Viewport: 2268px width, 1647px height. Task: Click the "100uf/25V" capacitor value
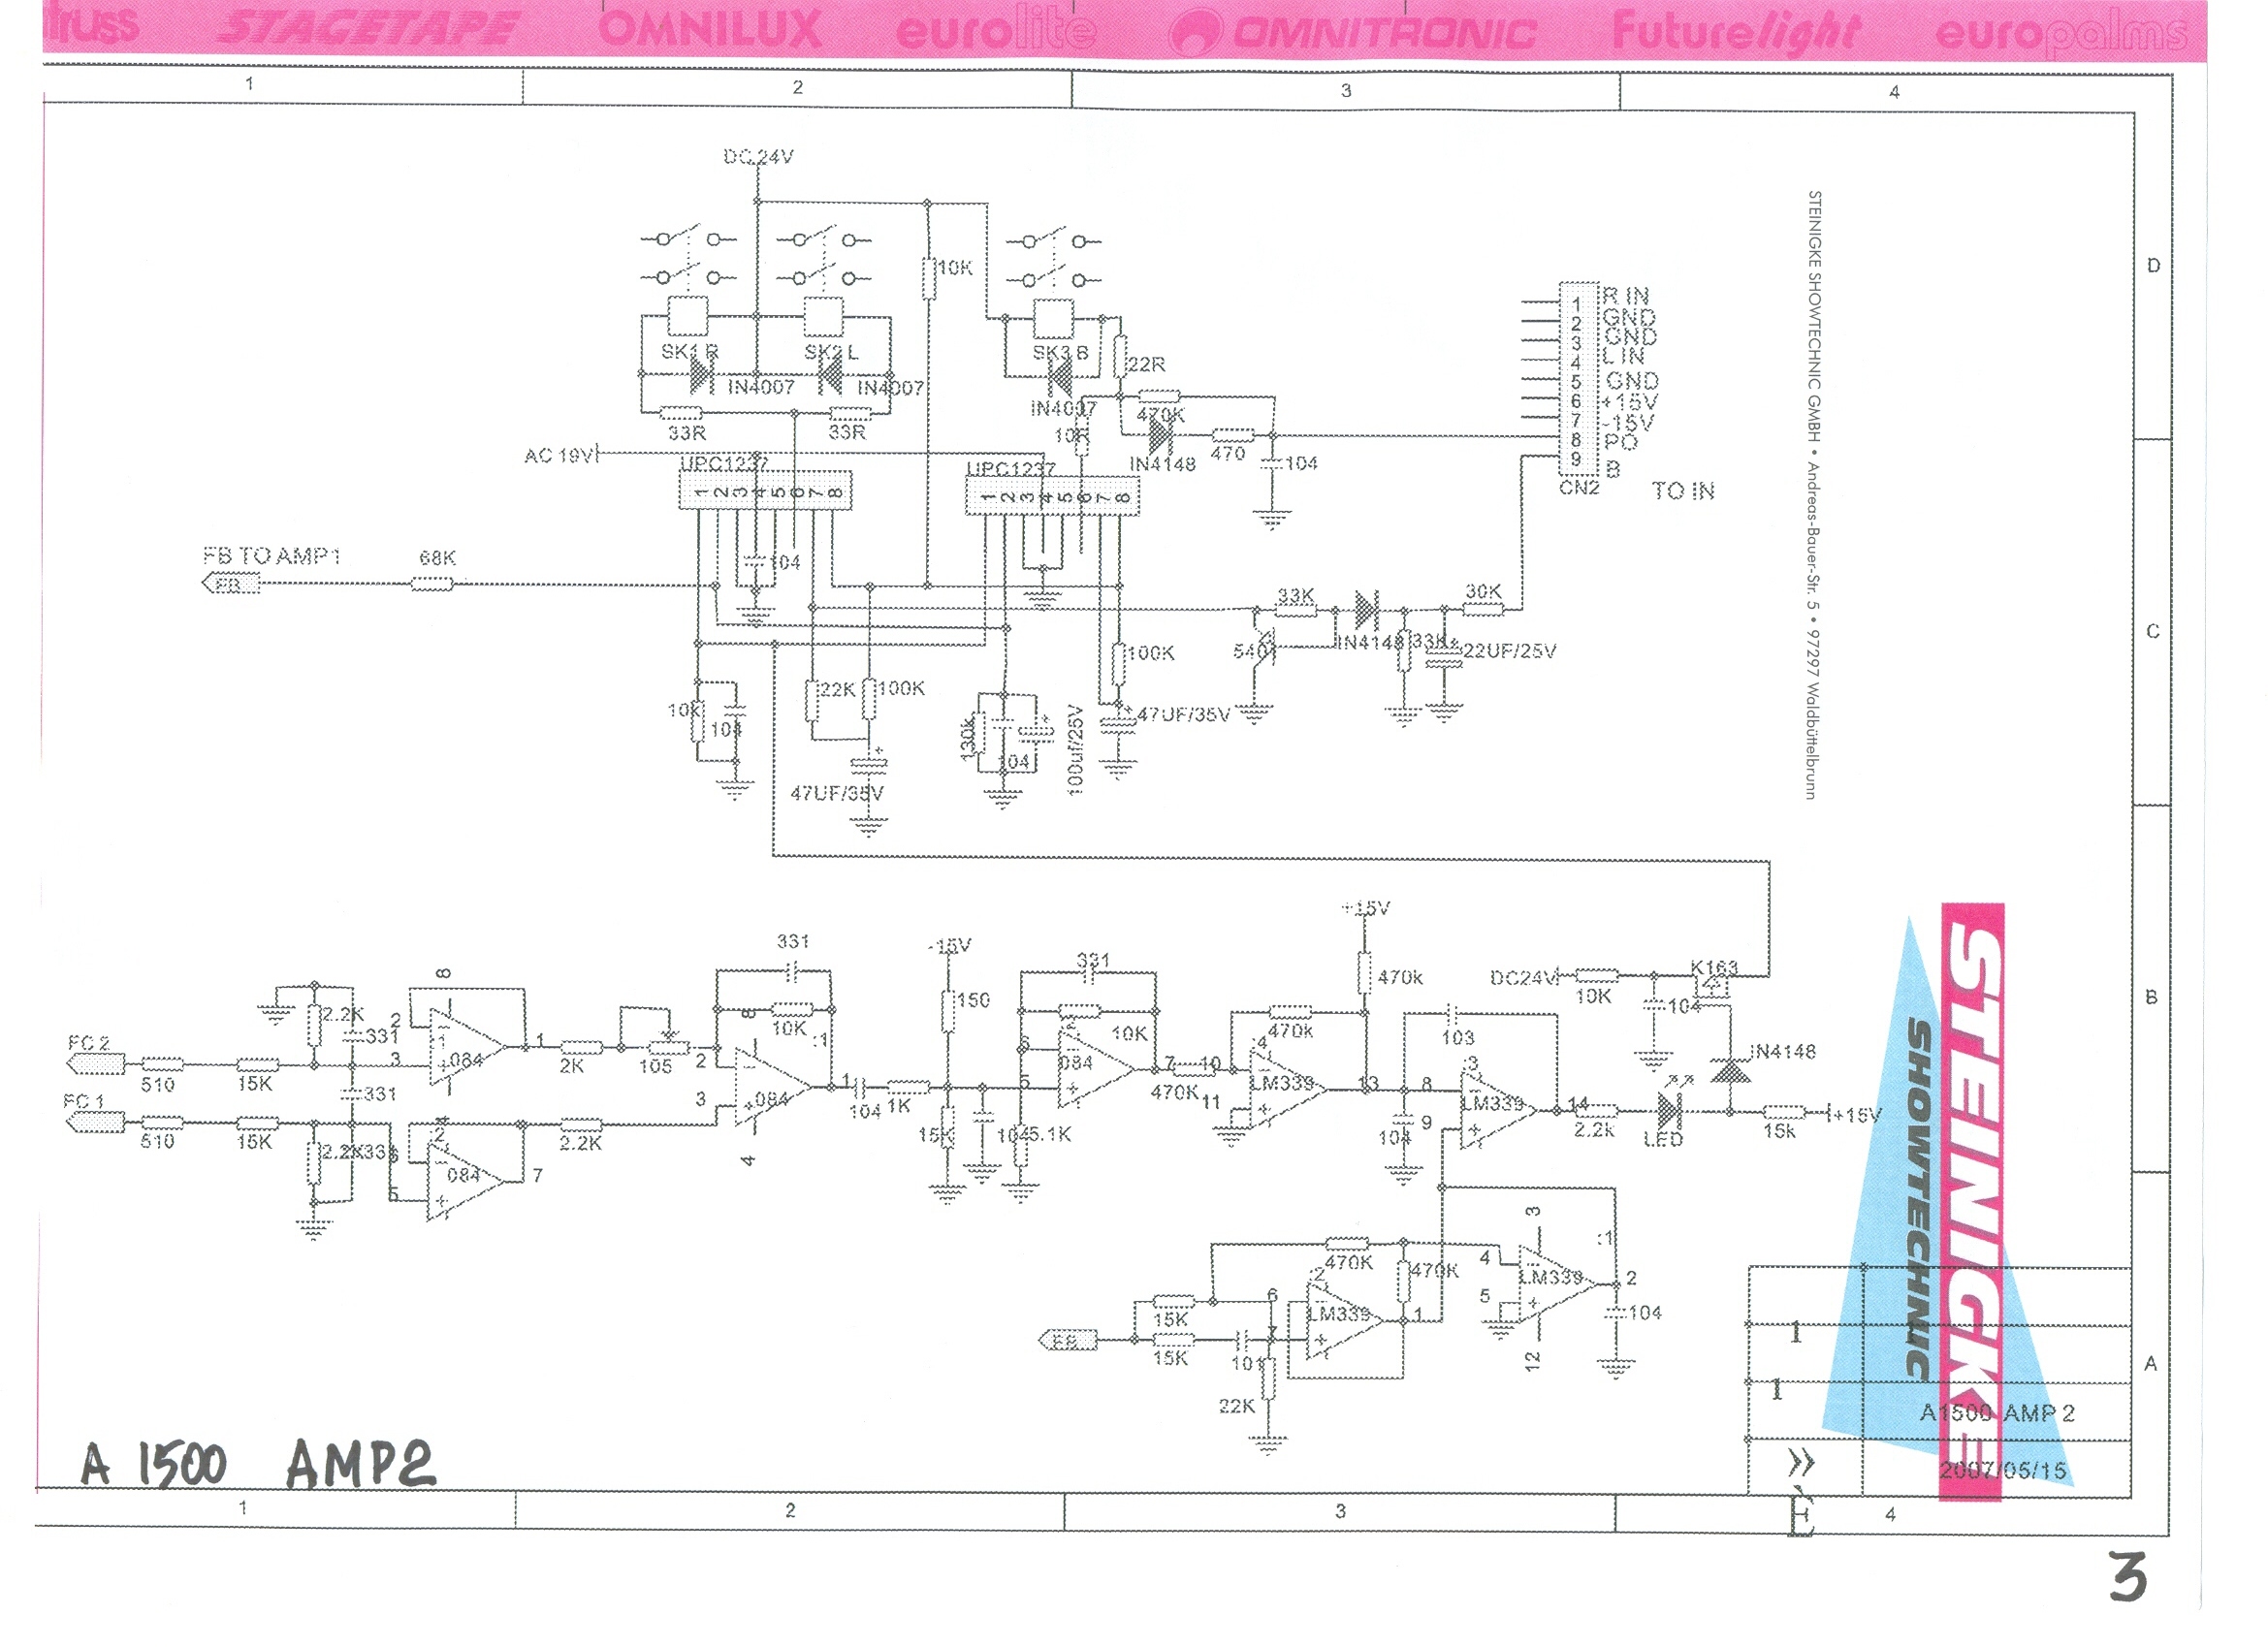click(x=1075, y=750)
